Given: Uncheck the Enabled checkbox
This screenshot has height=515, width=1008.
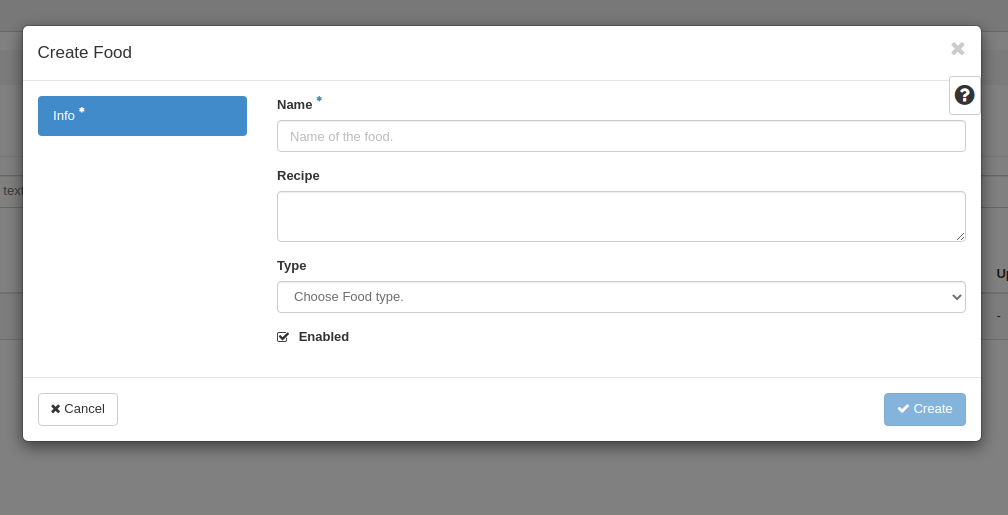Looking at the screenshot, I should tap(283, 337).
